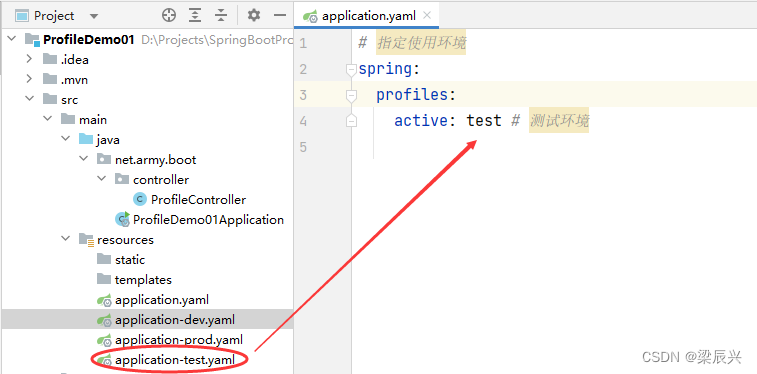
Task: Click the templates folder icon
Action: (x=104, y=279)
